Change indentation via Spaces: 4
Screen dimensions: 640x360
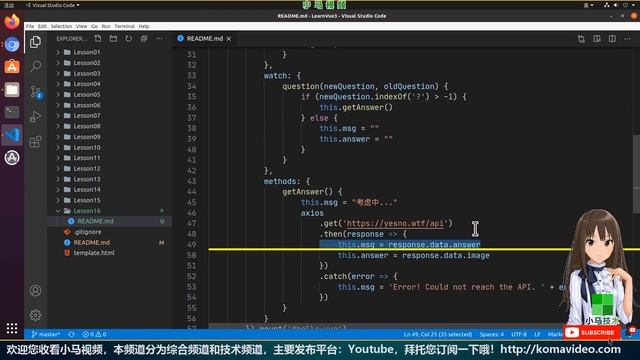pos(491,334)
